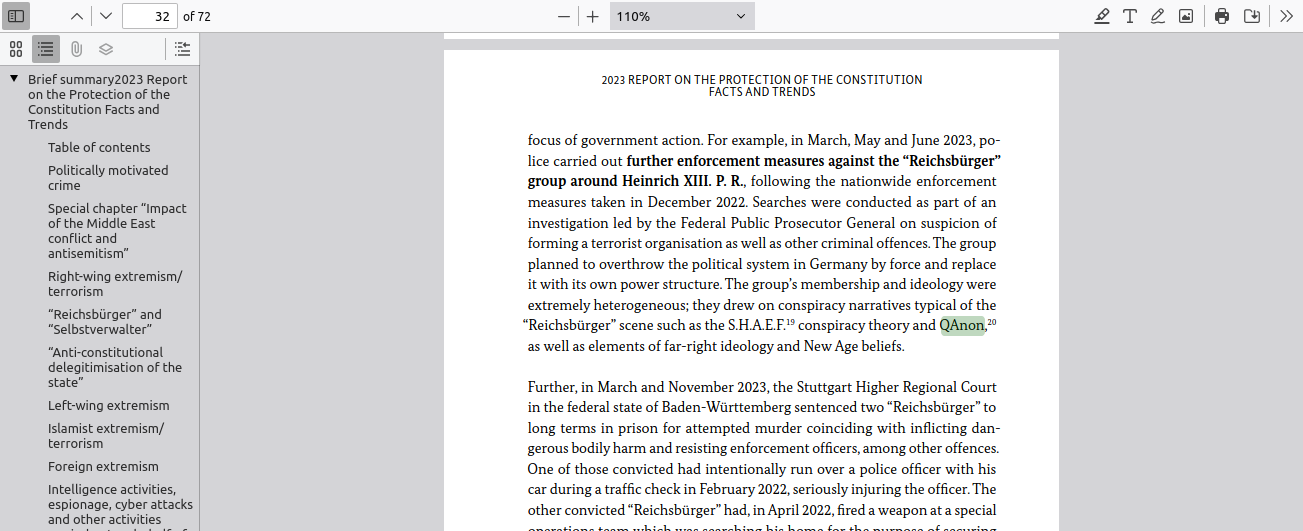Screen dimensions: 1303x531
Task: Click the highlighted QAnon text
Action: (962, 326)
